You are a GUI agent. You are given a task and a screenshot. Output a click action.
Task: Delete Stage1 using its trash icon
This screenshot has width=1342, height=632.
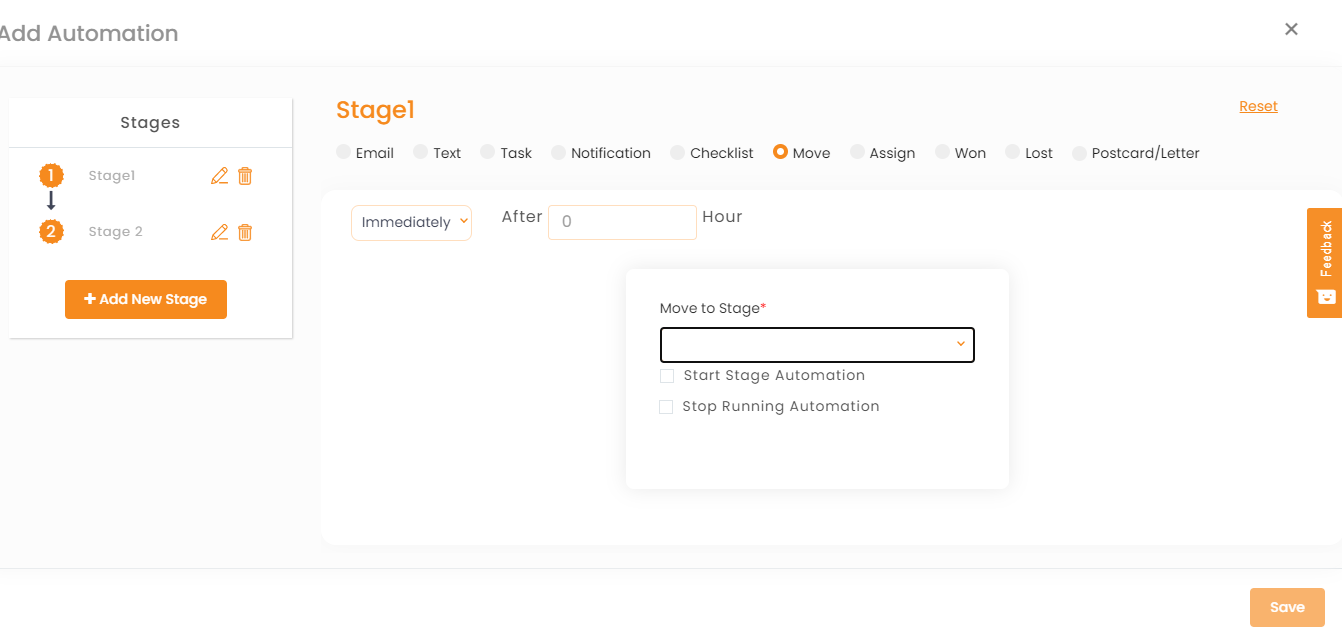click(245, 176)
